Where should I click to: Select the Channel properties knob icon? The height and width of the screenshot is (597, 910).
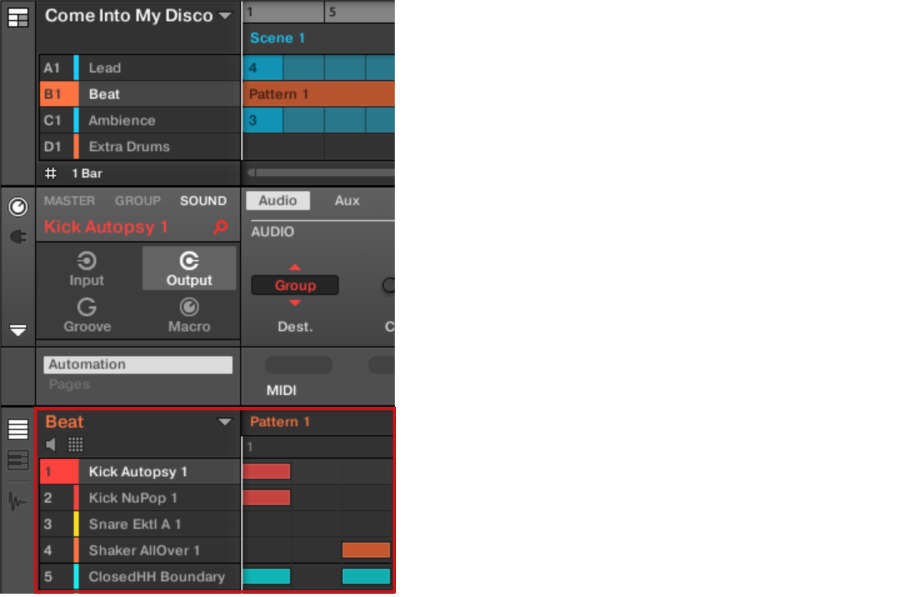point(18,207)
